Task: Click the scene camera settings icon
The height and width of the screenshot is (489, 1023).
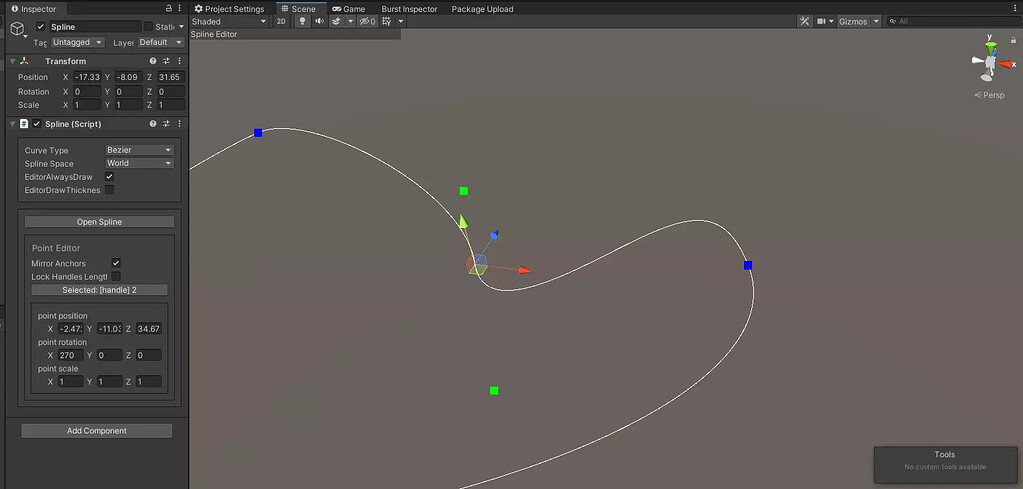Action: (822, 21)
